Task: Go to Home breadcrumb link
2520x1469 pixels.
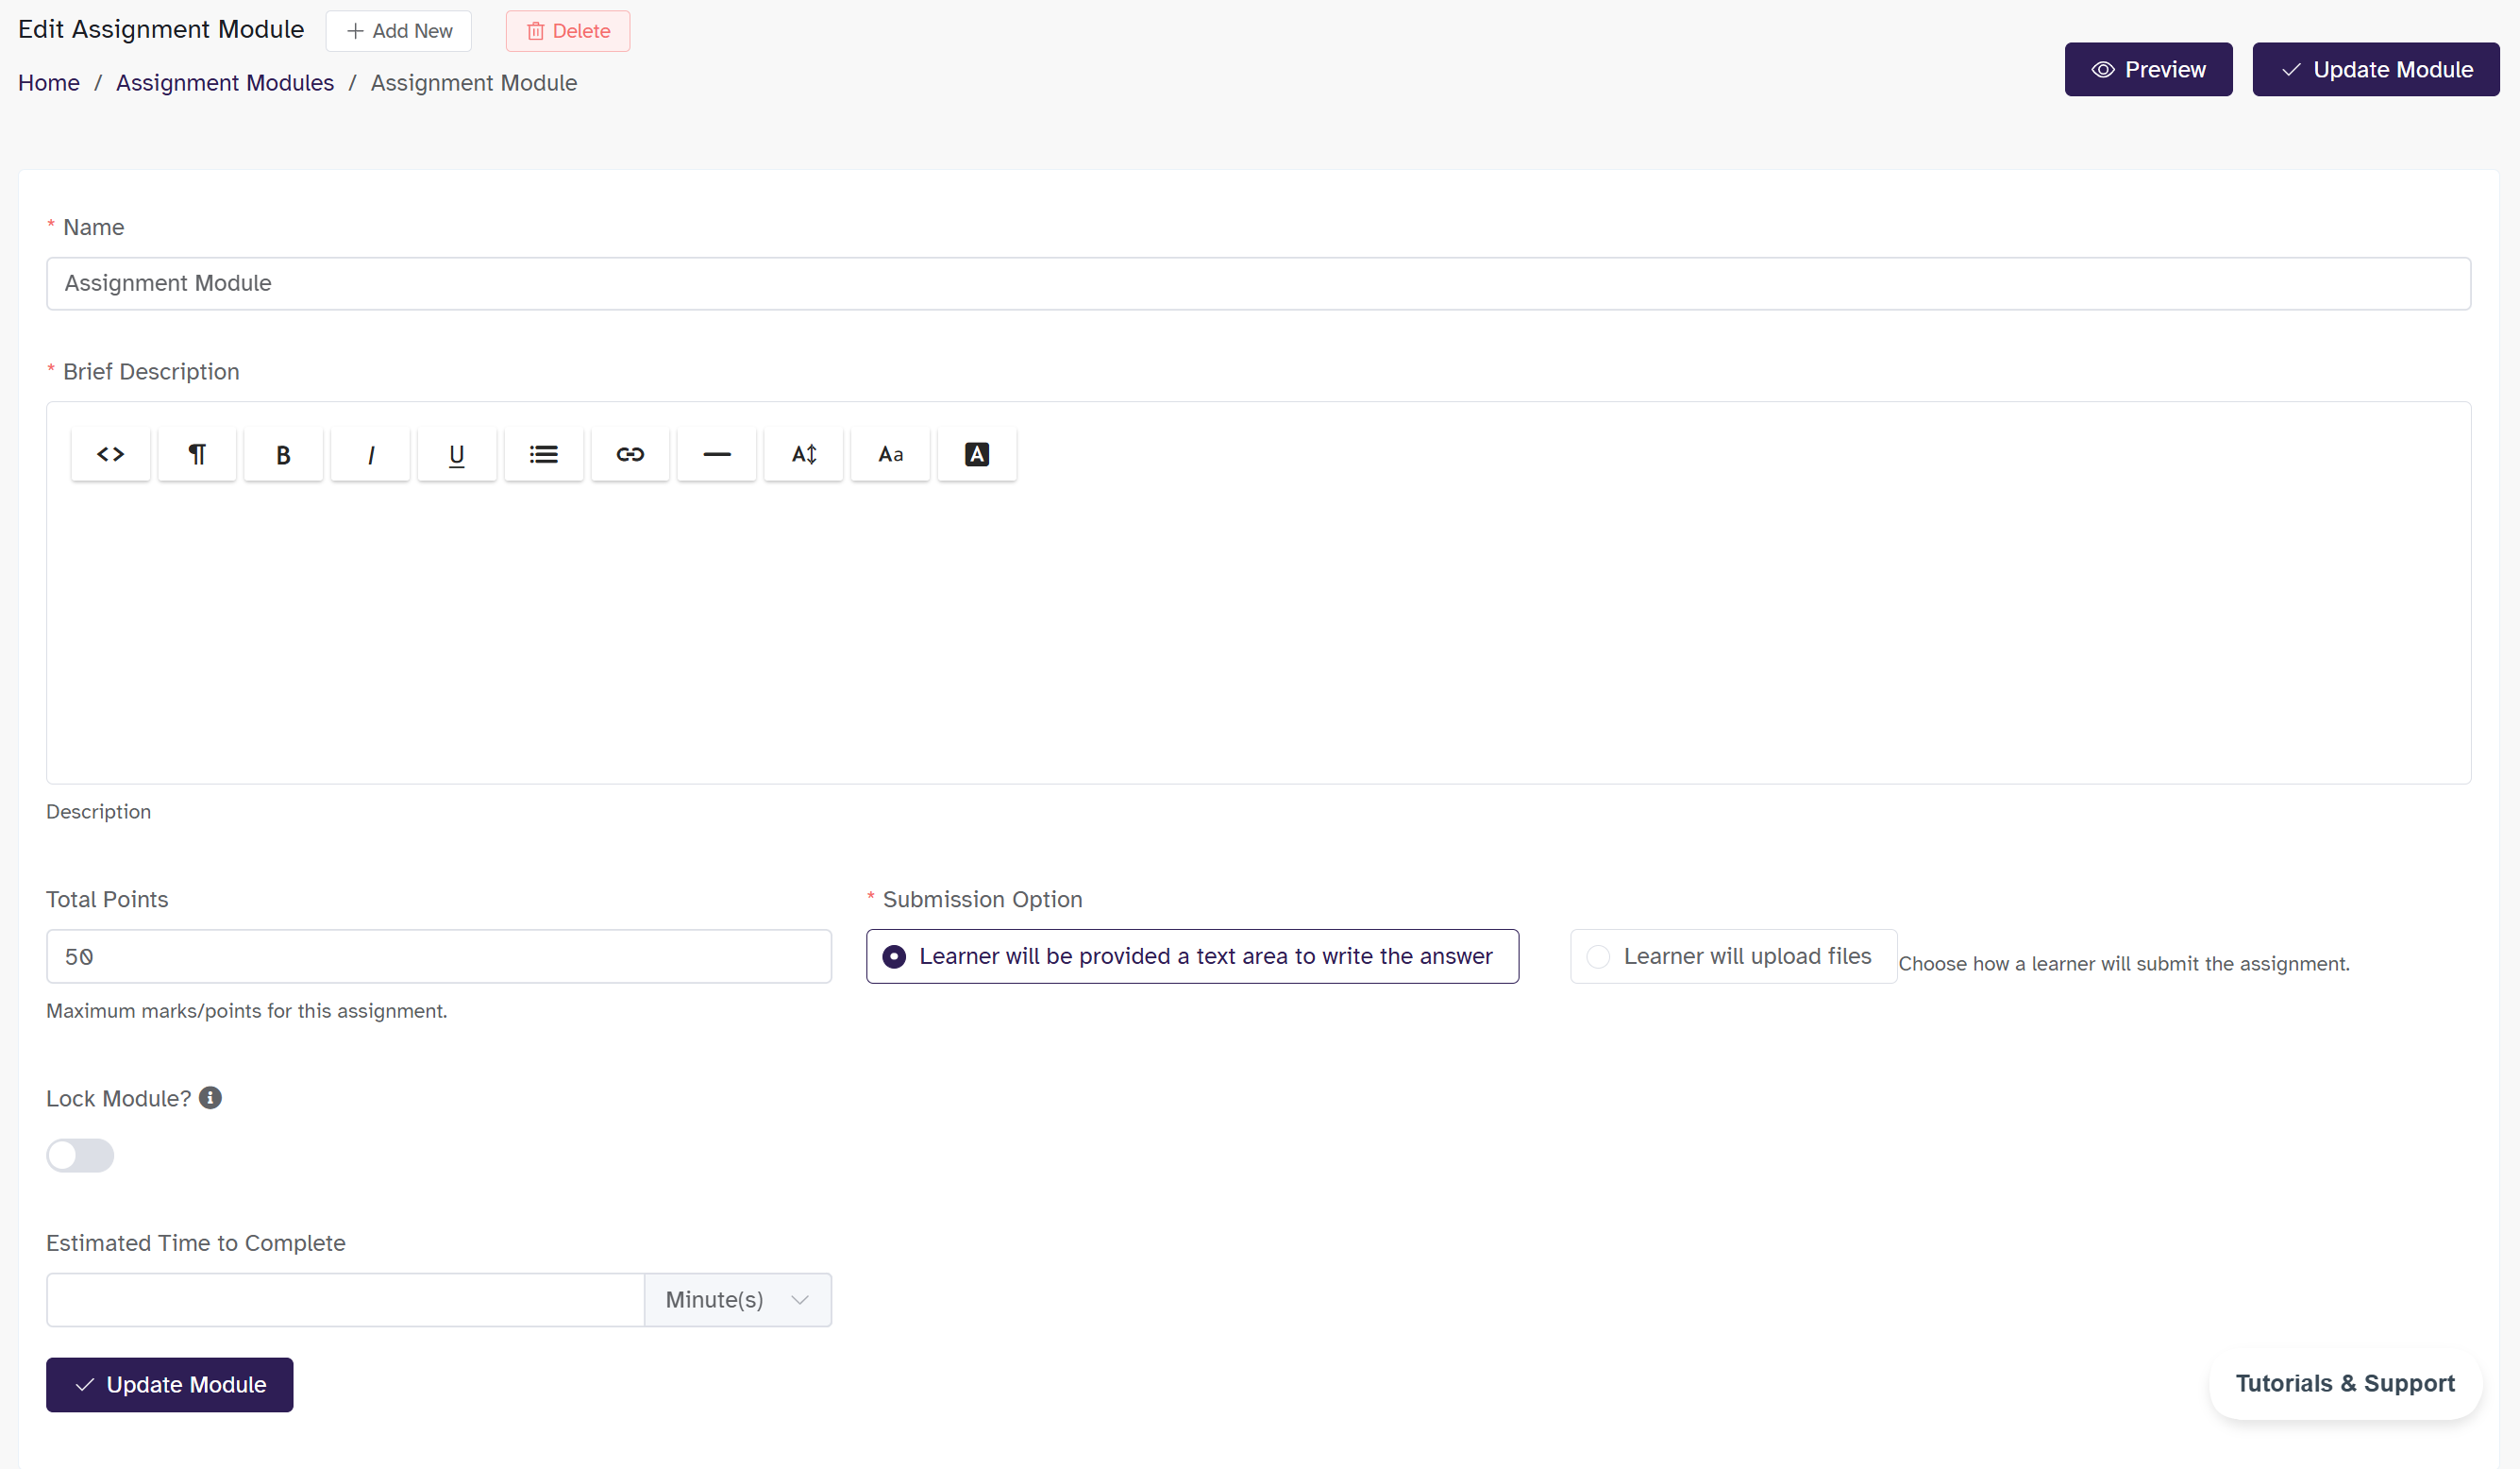Action: [49, 83]
